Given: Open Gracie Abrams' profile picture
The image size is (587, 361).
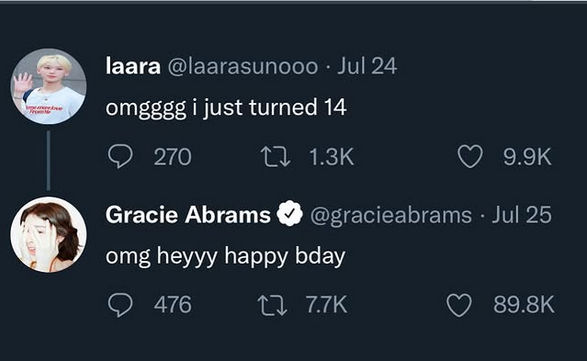Looking at the screenshot, I should [48, 234].
